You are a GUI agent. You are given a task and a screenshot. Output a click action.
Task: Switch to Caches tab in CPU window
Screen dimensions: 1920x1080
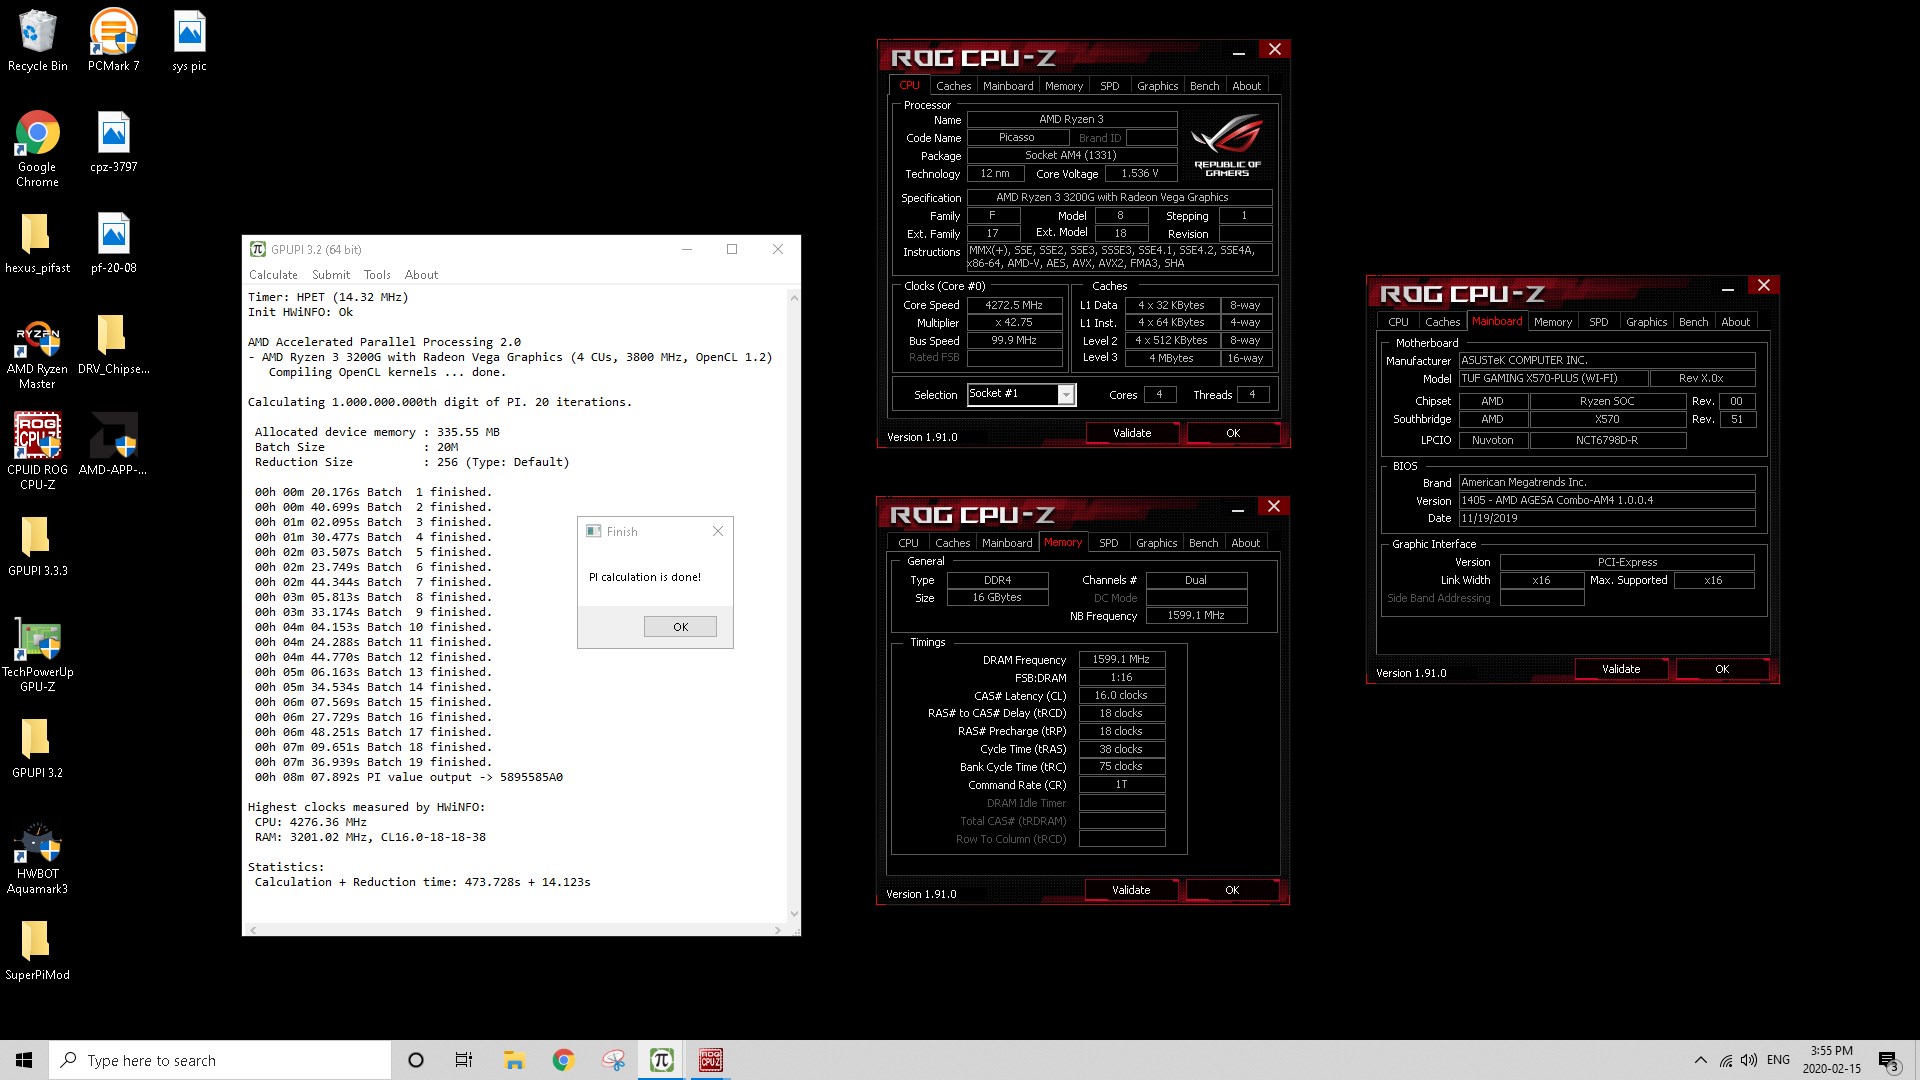(953, 86)
